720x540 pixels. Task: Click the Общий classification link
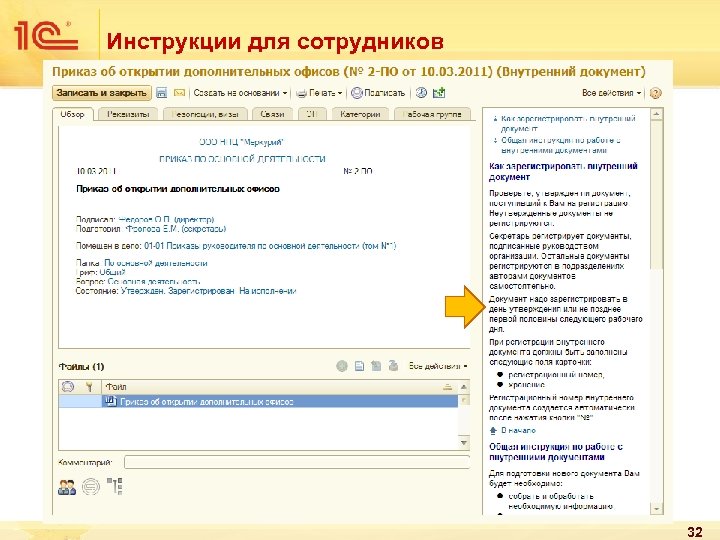coord(112,272)
